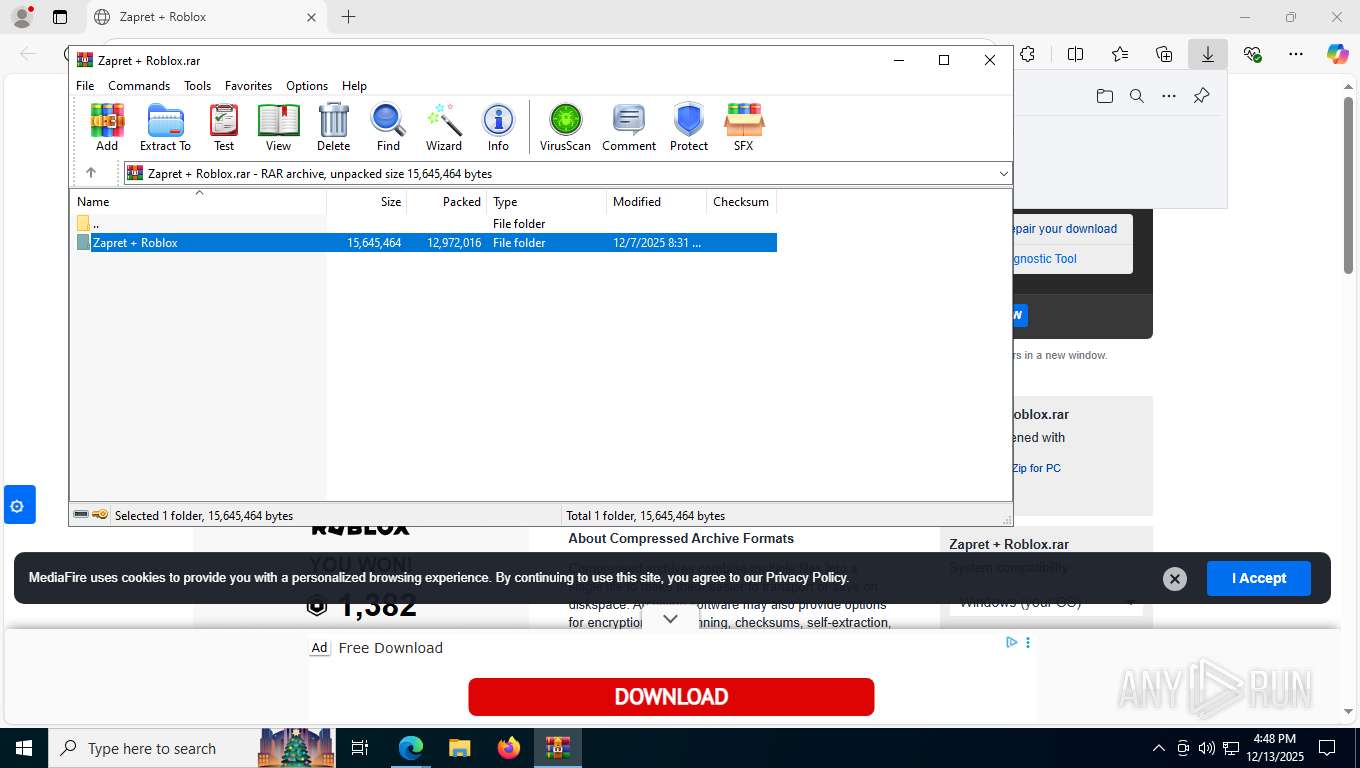Viewport: 1360px width, 768px height.
Task: Open the View toolbar icon
Action: tap(278, 127)
